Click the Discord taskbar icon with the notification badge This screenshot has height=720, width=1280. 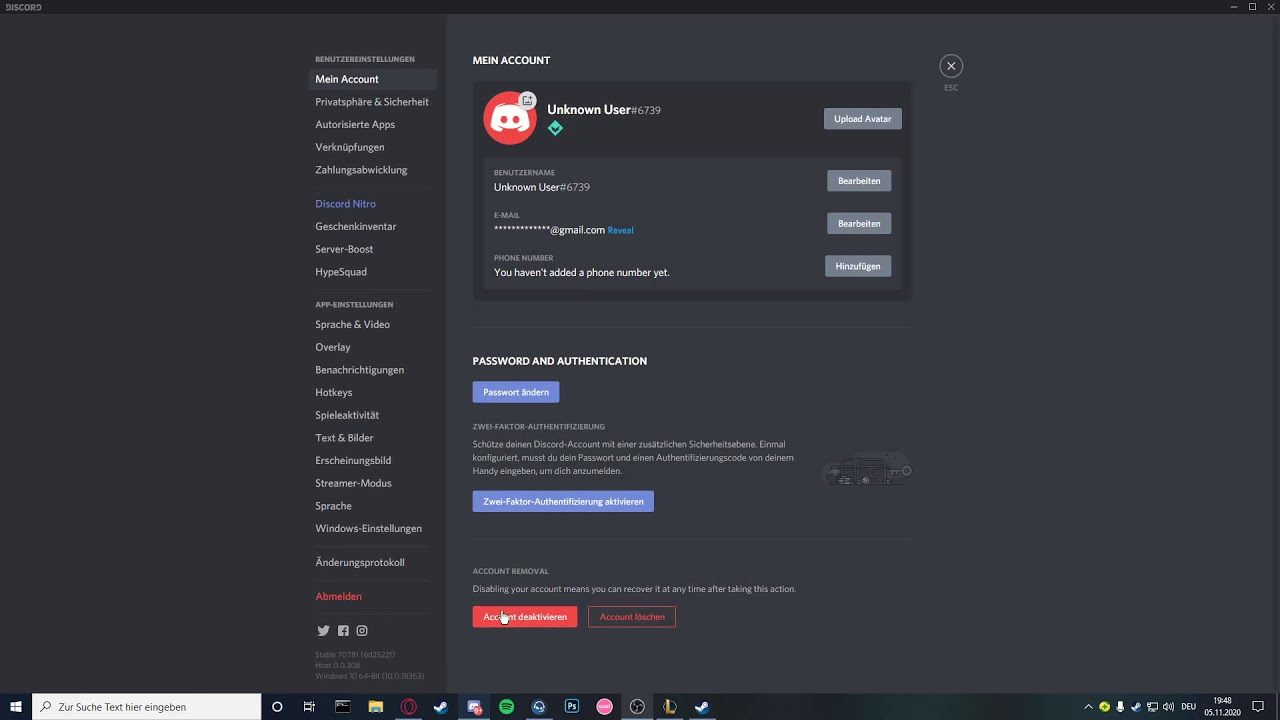coord(474,707)
